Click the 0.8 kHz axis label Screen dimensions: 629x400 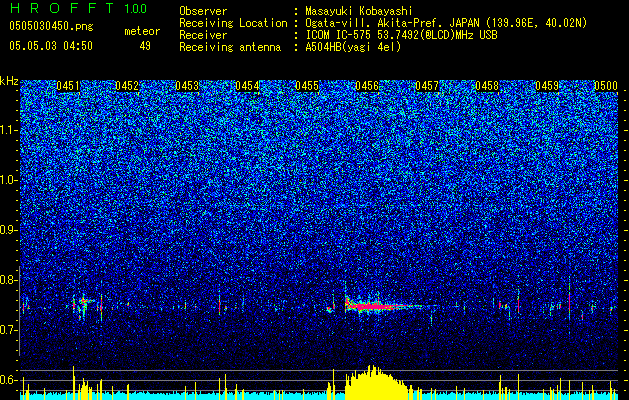9,280
